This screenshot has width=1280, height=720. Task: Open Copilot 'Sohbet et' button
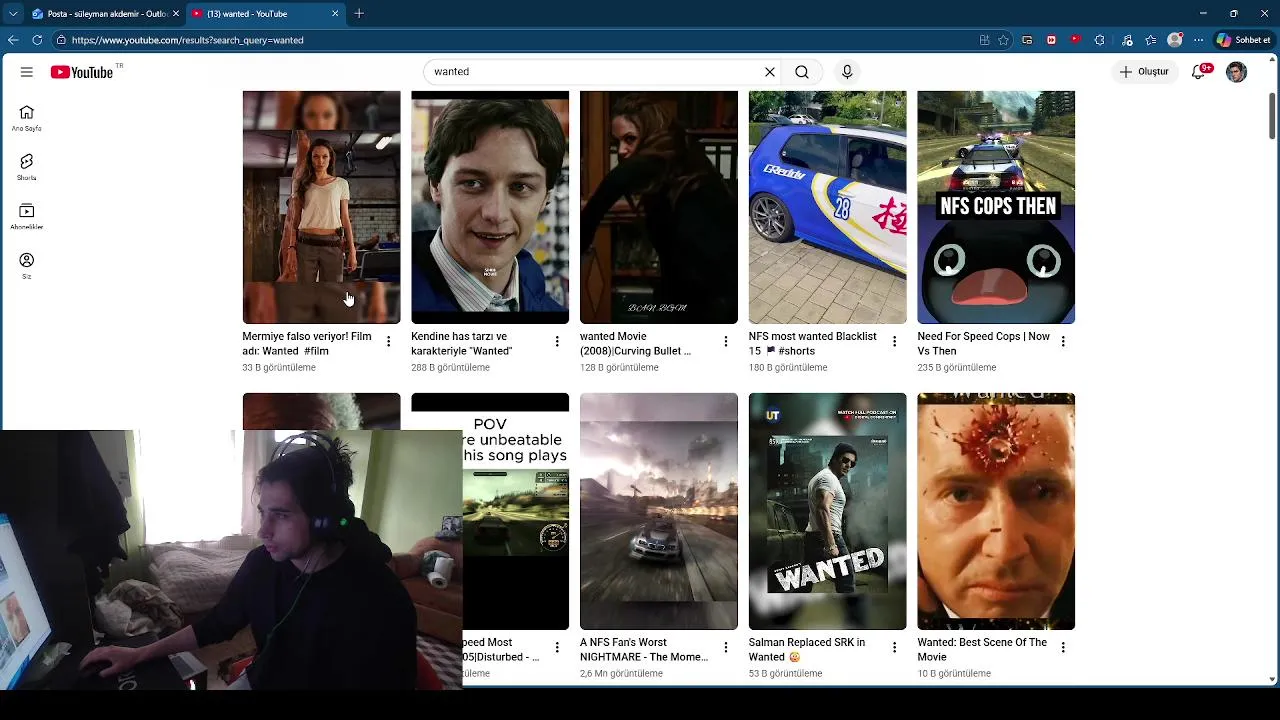pyautogui.click(x=1244, y=40)
